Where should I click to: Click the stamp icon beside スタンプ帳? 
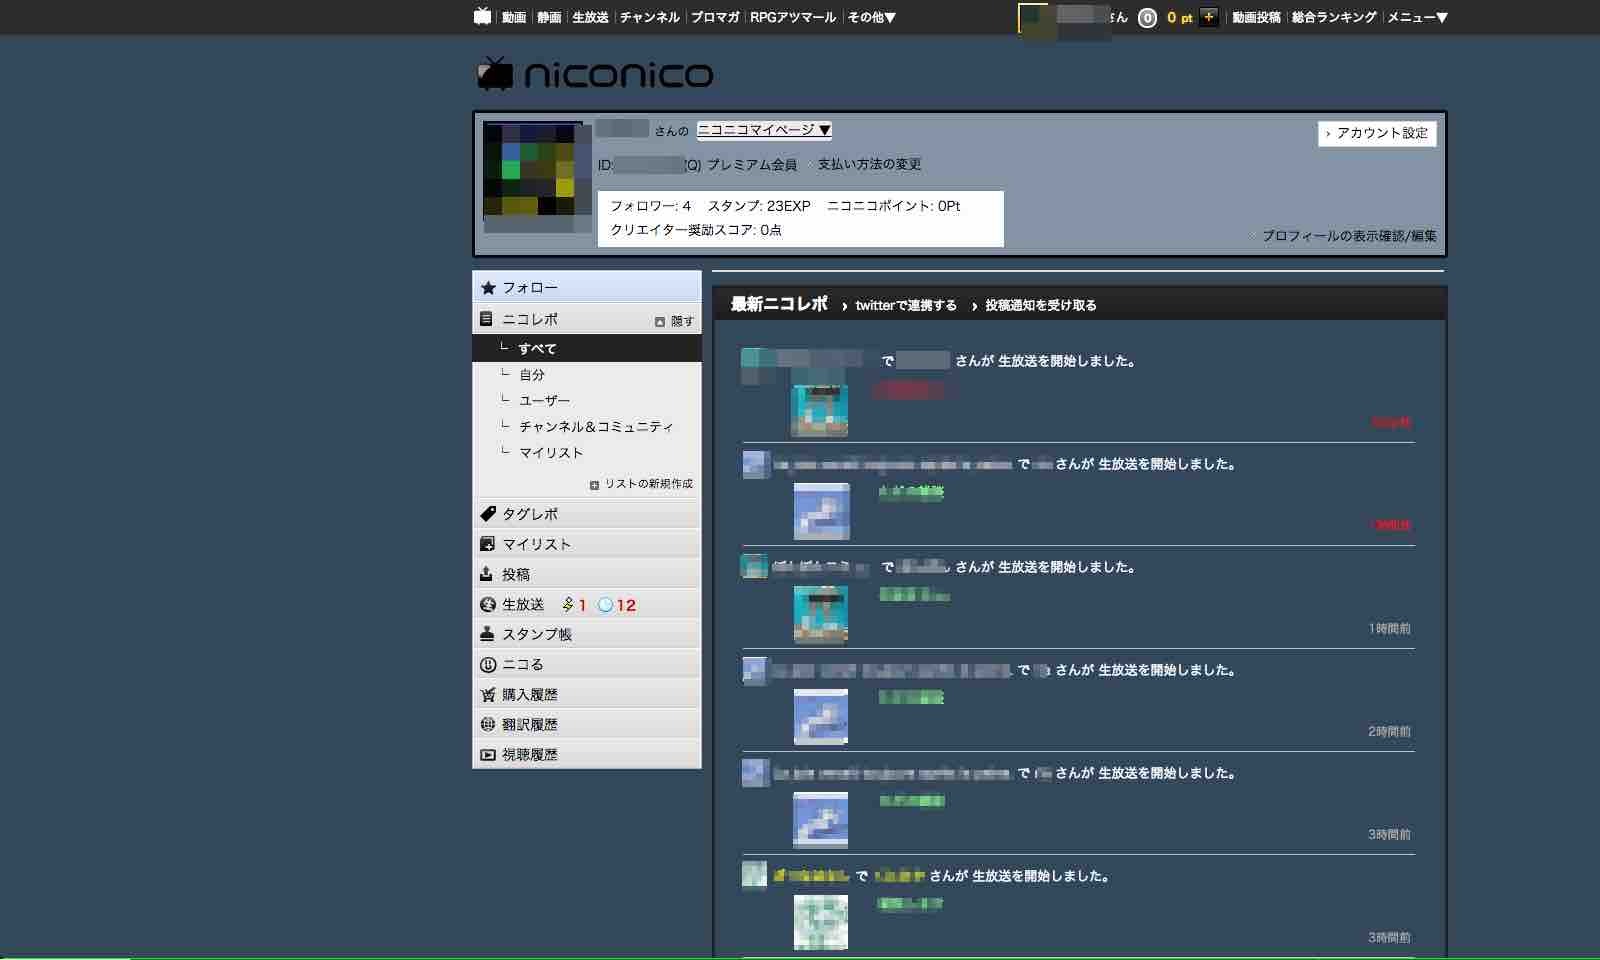pos(488,634)
